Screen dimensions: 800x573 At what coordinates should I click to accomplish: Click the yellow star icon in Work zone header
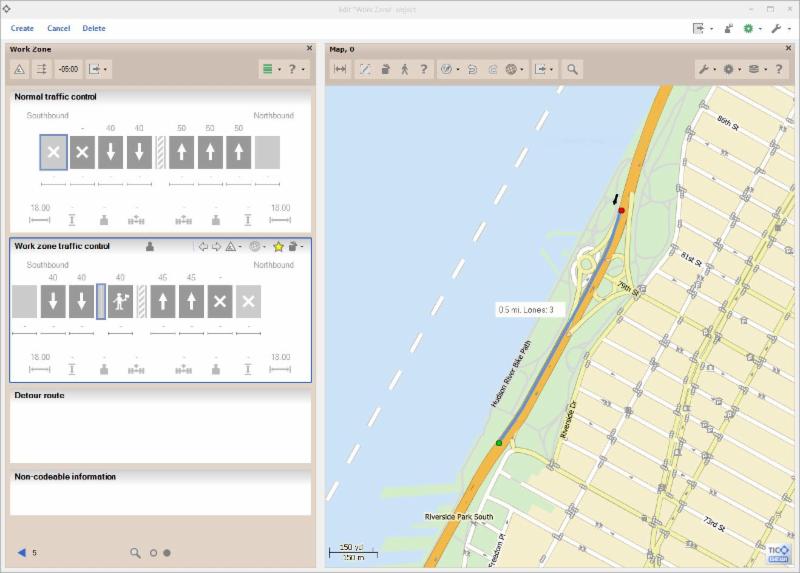[279, 246]
